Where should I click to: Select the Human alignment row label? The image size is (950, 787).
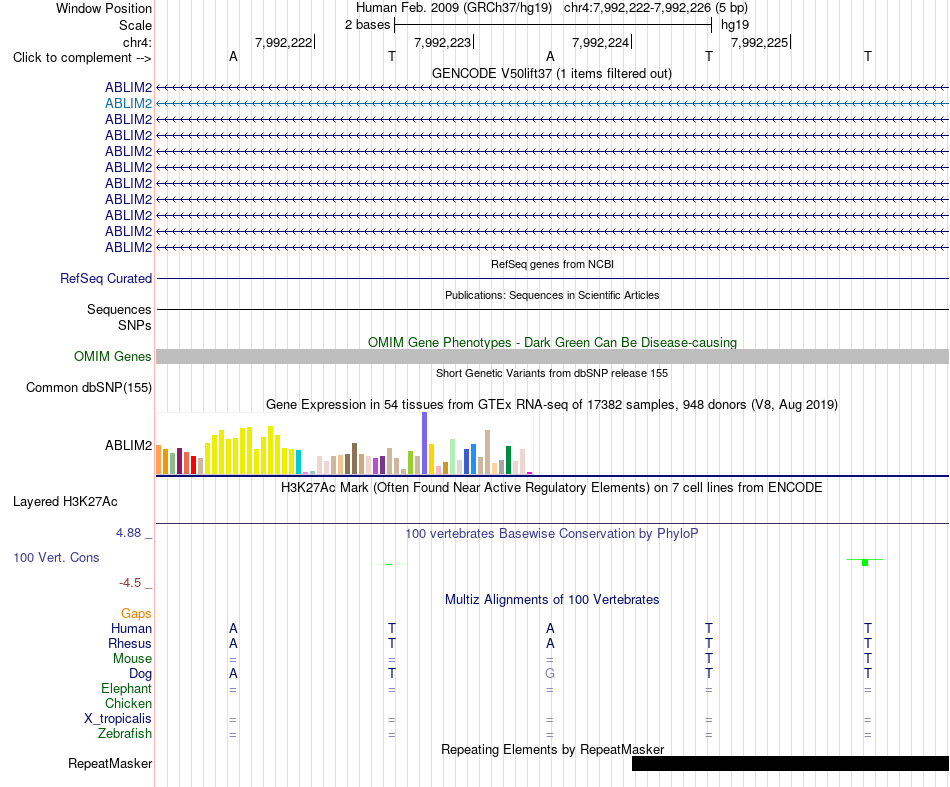tap(131, 629)
